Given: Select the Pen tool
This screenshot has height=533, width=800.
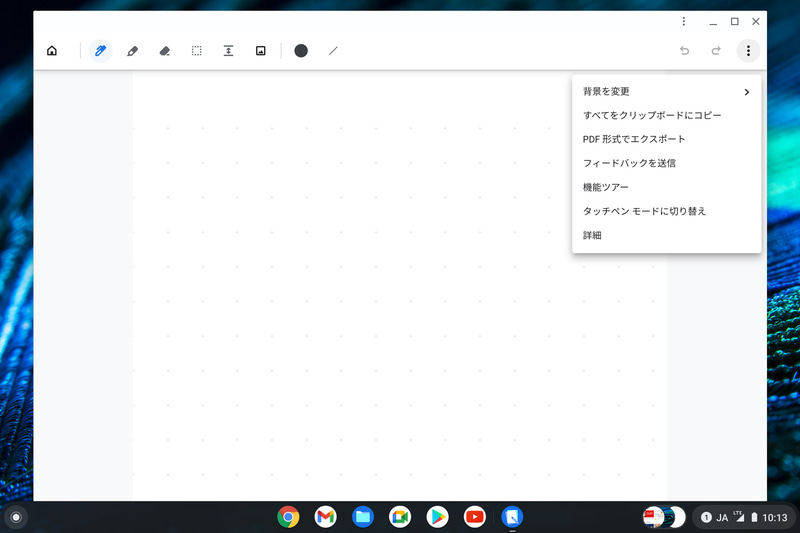Looking at the screenshot, I should pos(101,50).
